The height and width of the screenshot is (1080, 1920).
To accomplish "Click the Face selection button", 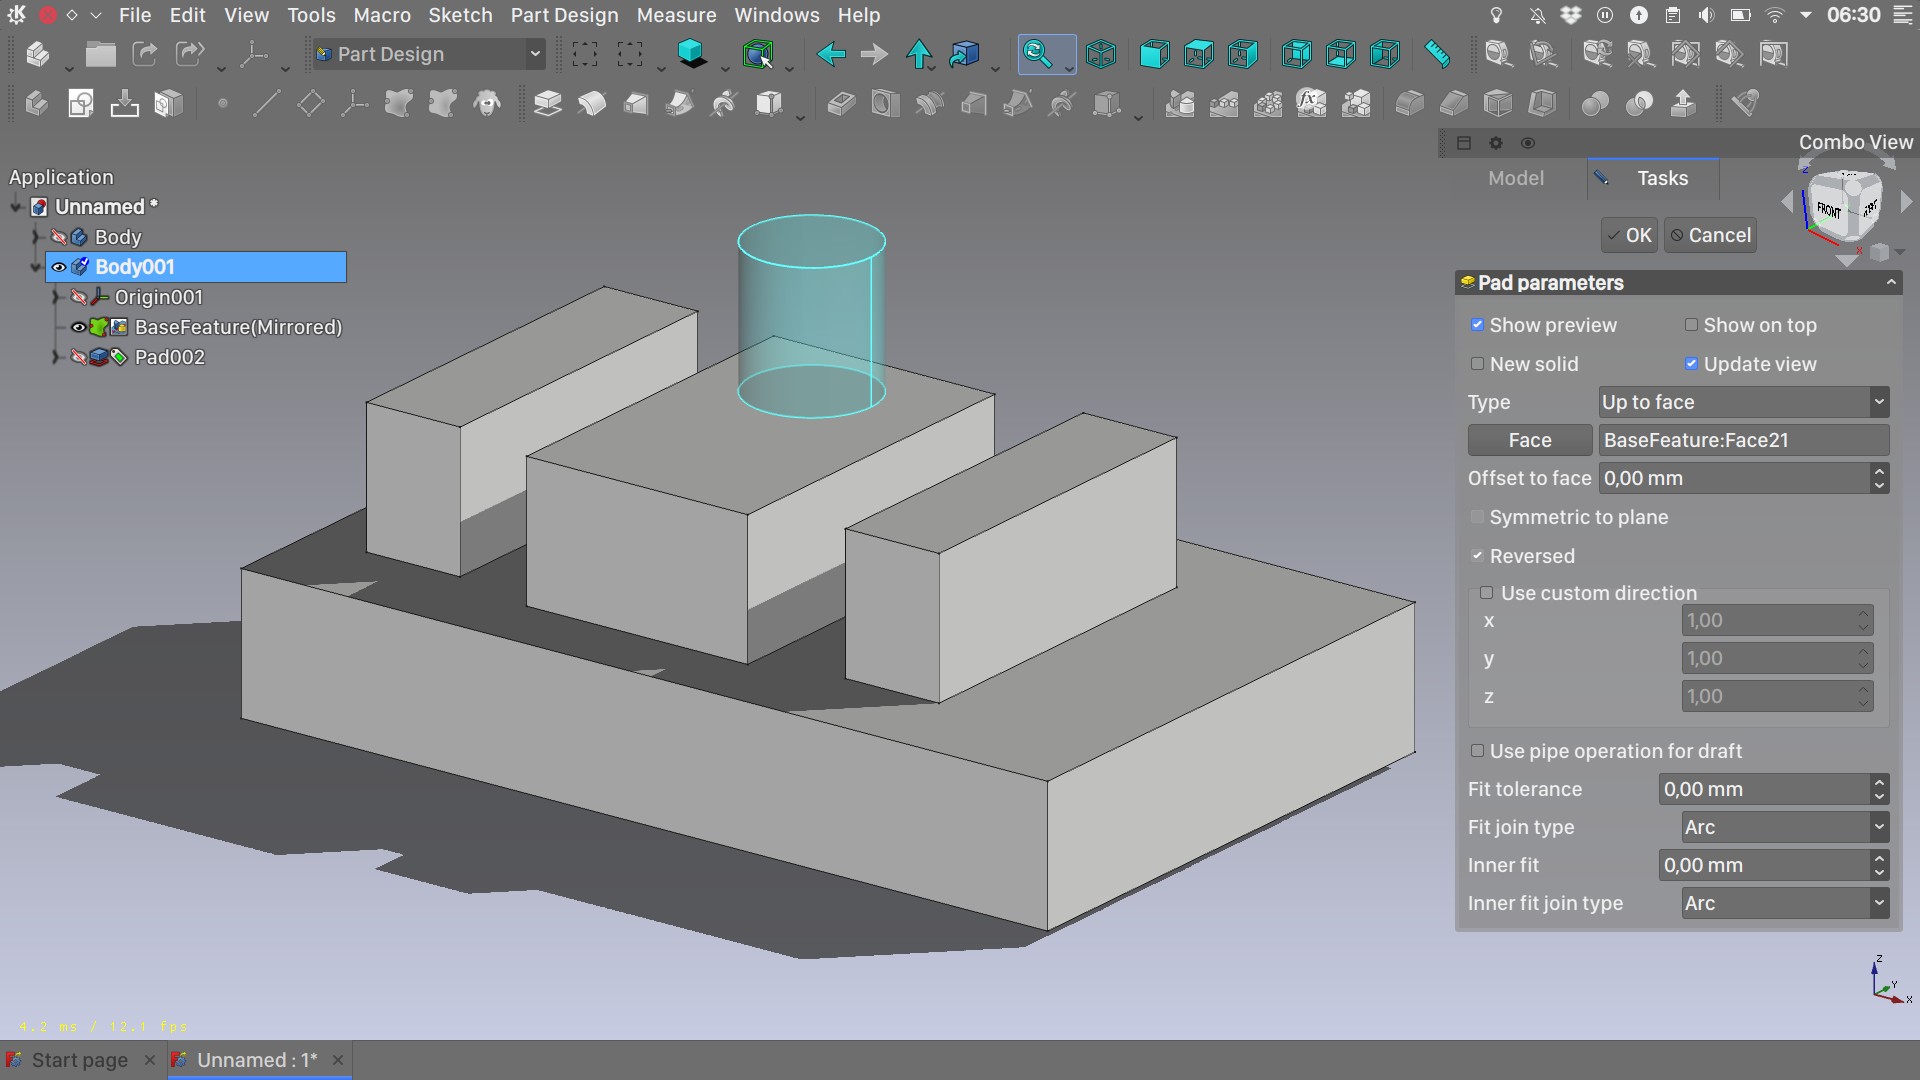I will pos(1529,440).
